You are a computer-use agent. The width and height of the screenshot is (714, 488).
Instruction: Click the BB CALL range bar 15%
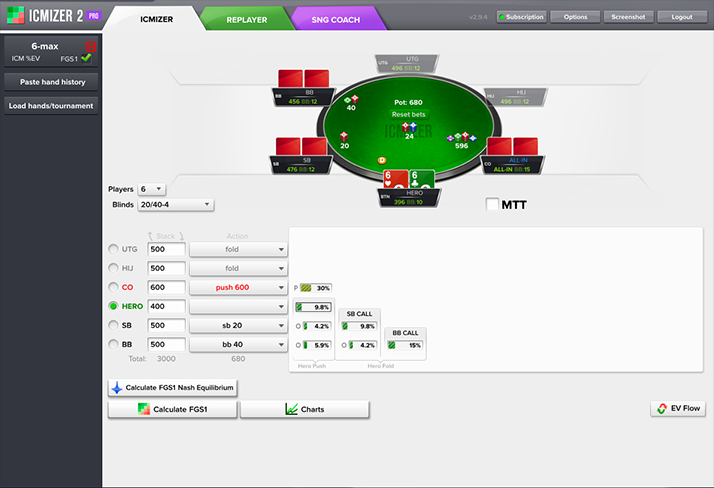(x=405, y=346)
